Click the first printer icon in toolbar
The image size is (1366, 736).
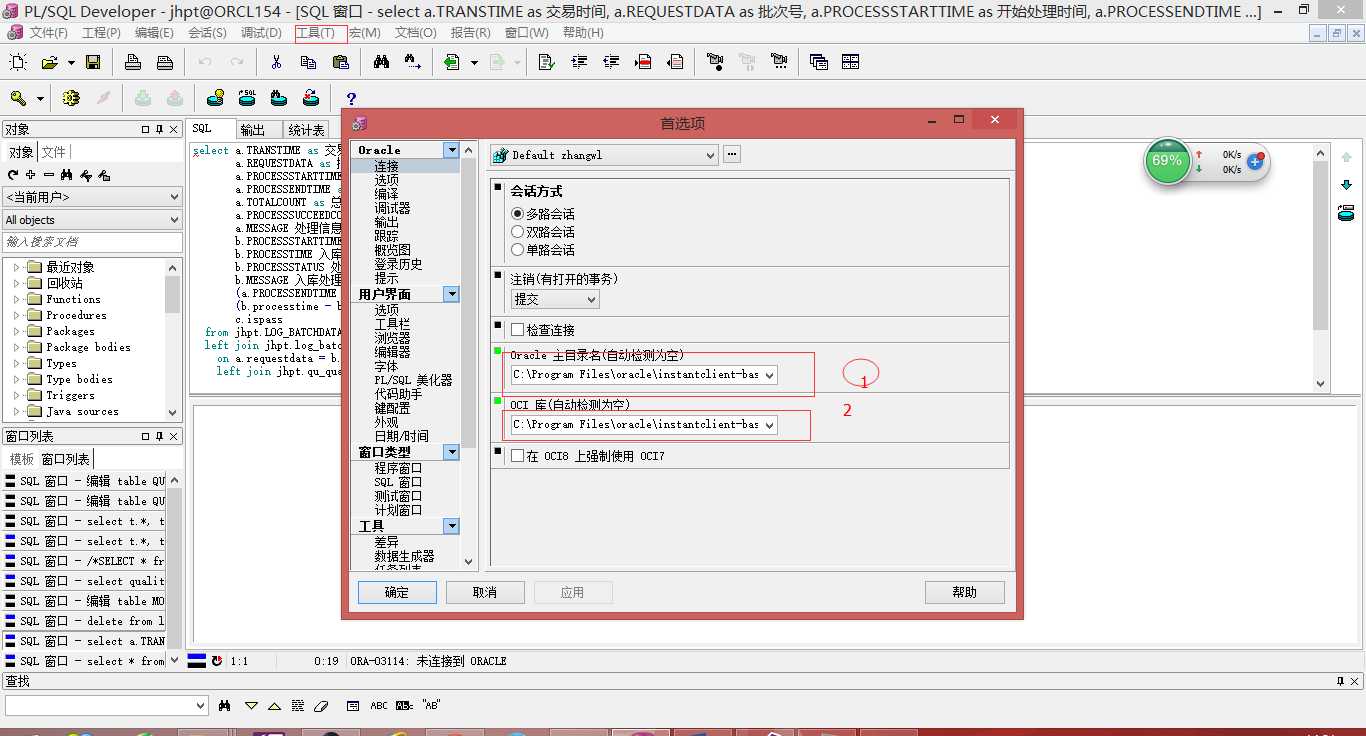tap(133, 62)
